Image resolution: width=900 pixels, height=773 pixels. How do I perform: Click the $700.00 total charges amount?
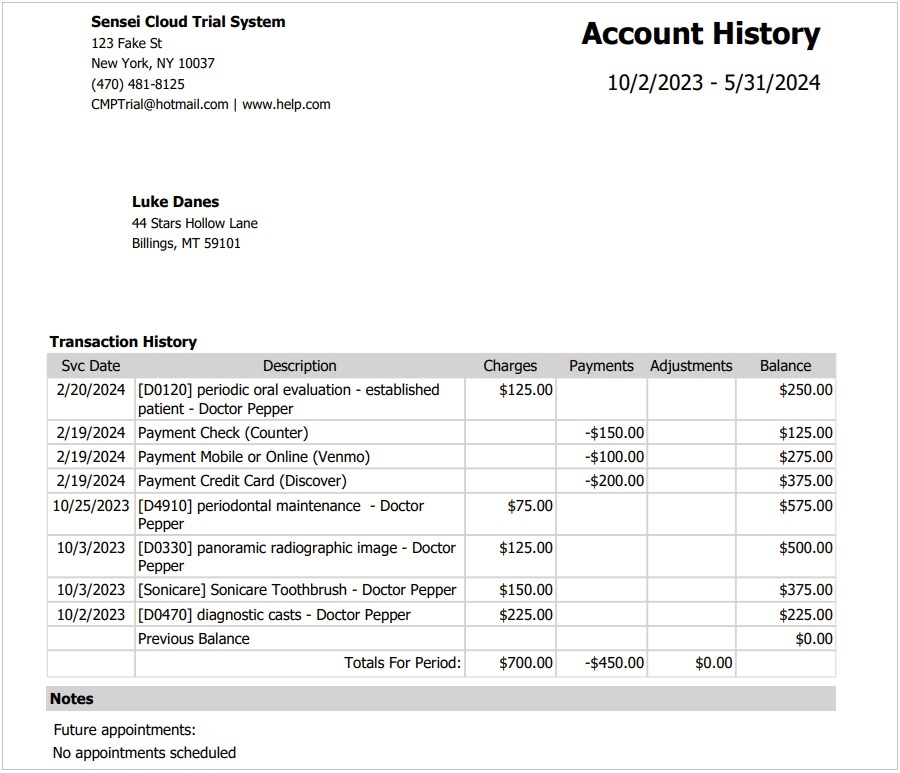point(526,663)
